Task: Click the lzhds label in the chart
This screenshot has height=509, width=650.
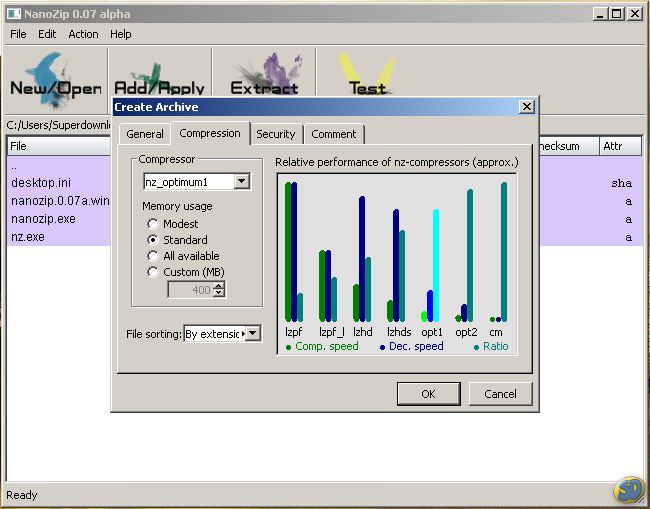Action: click(x=399, y=332)
